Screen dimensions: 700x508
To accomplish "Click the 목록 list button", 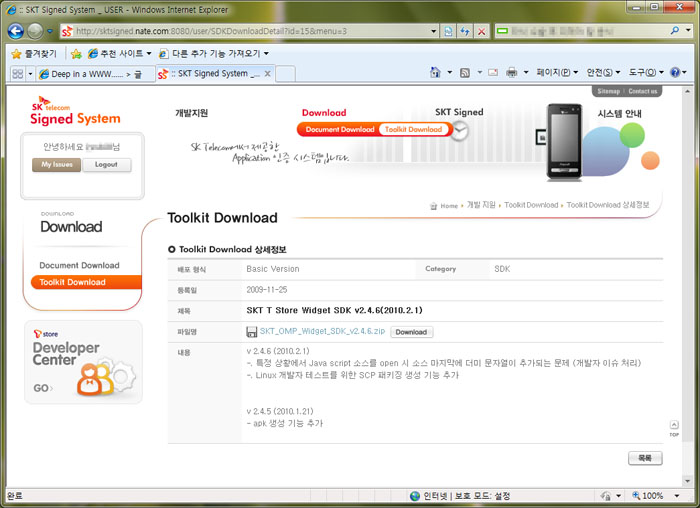I will click(645, 458).
